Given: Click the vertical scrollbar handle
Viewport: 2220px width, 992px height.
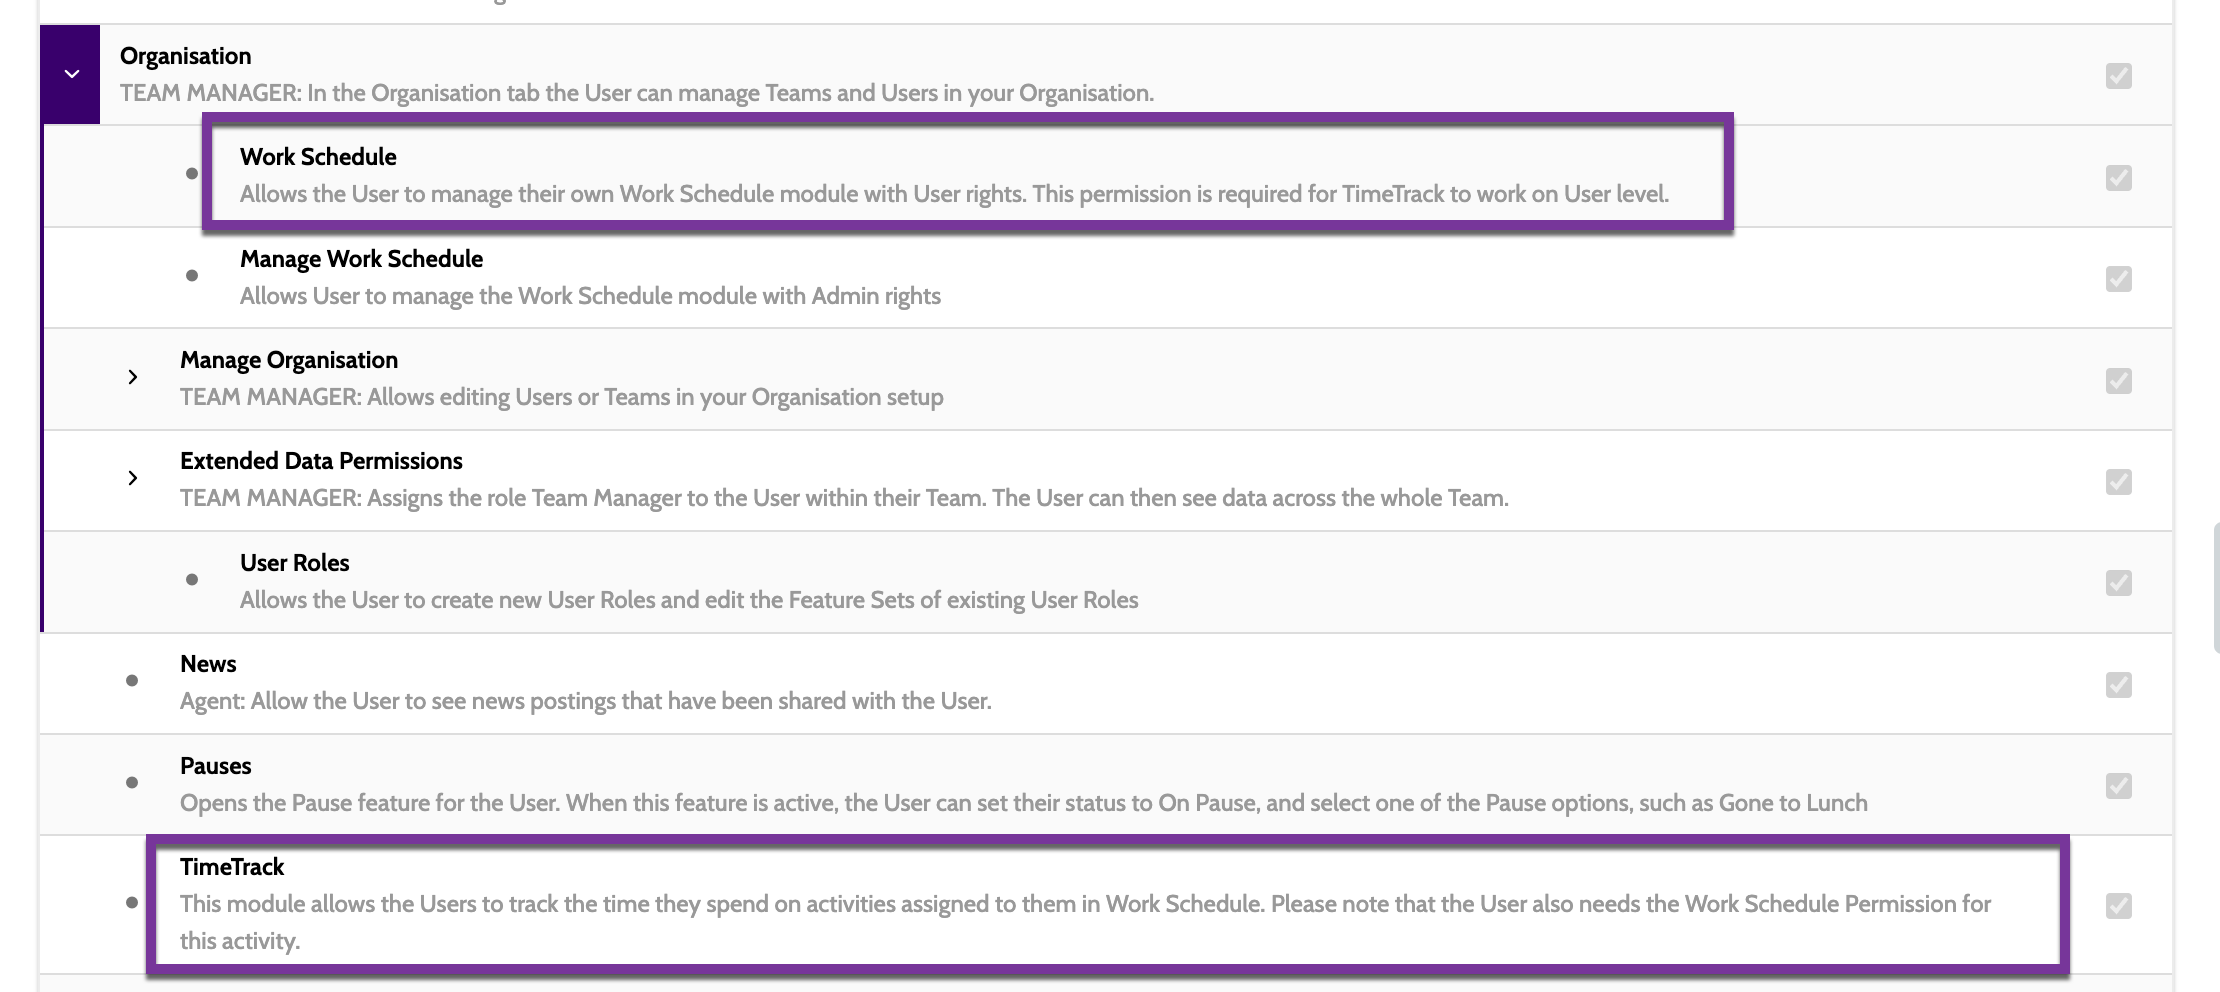Looking at the screenshot, I should 2215,588.
